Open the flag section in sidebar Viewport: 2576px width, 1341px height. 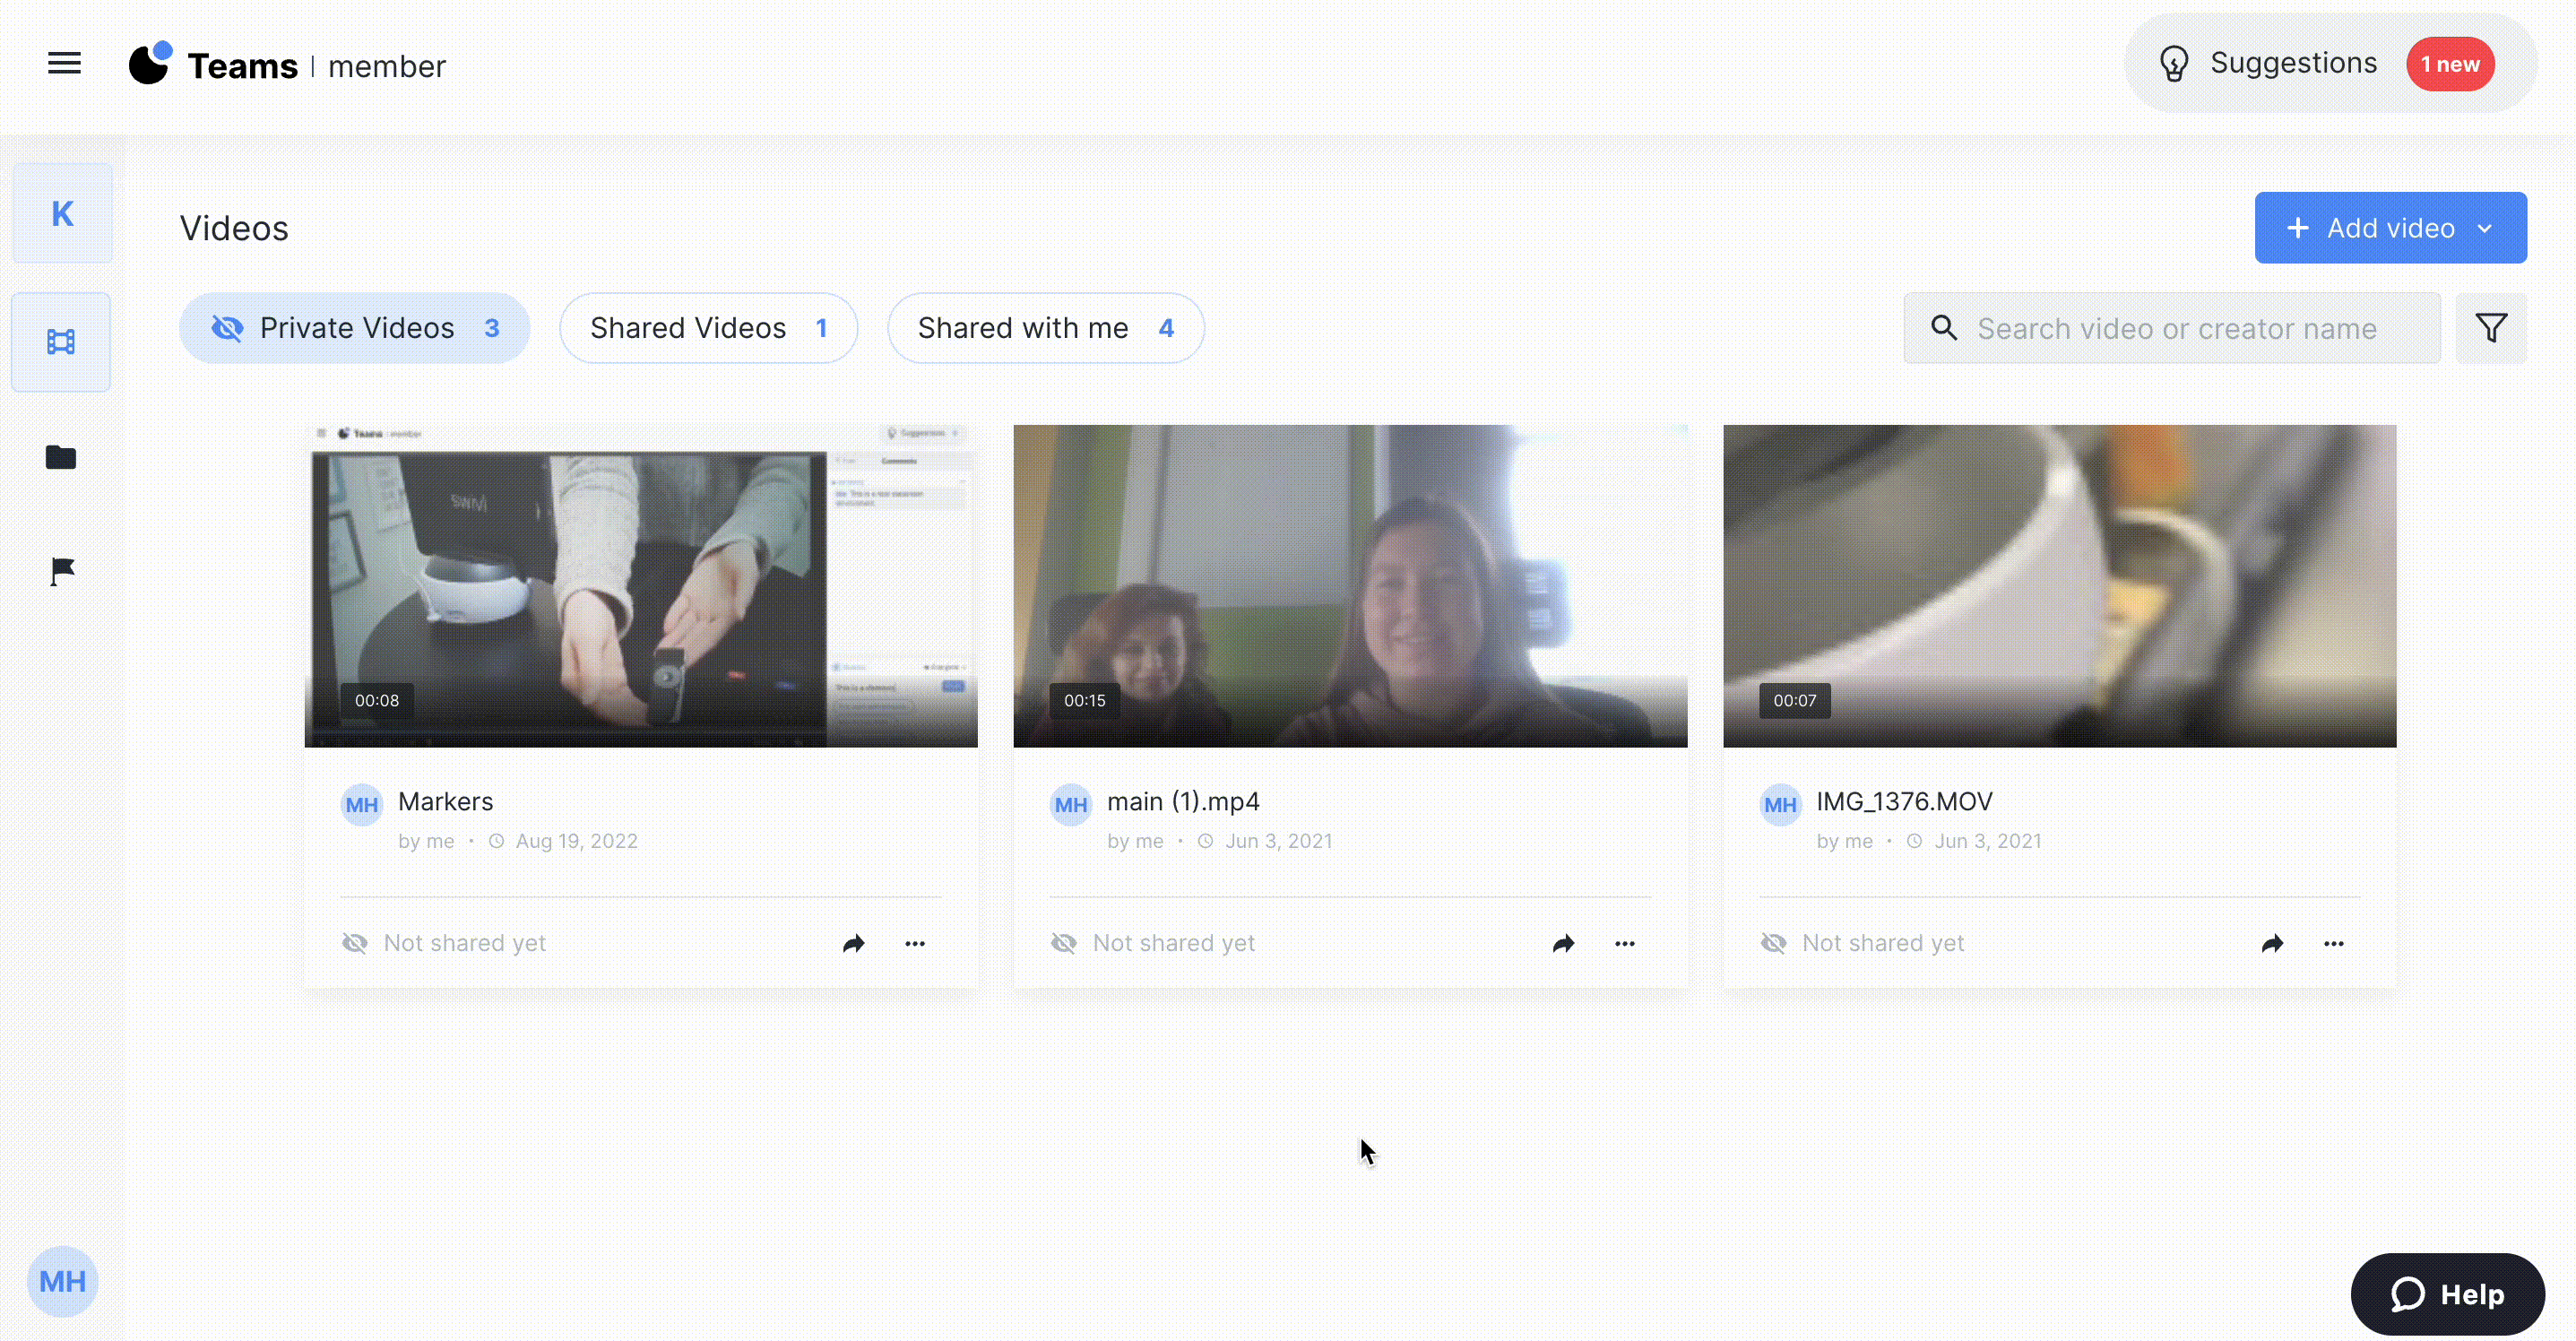62,571
